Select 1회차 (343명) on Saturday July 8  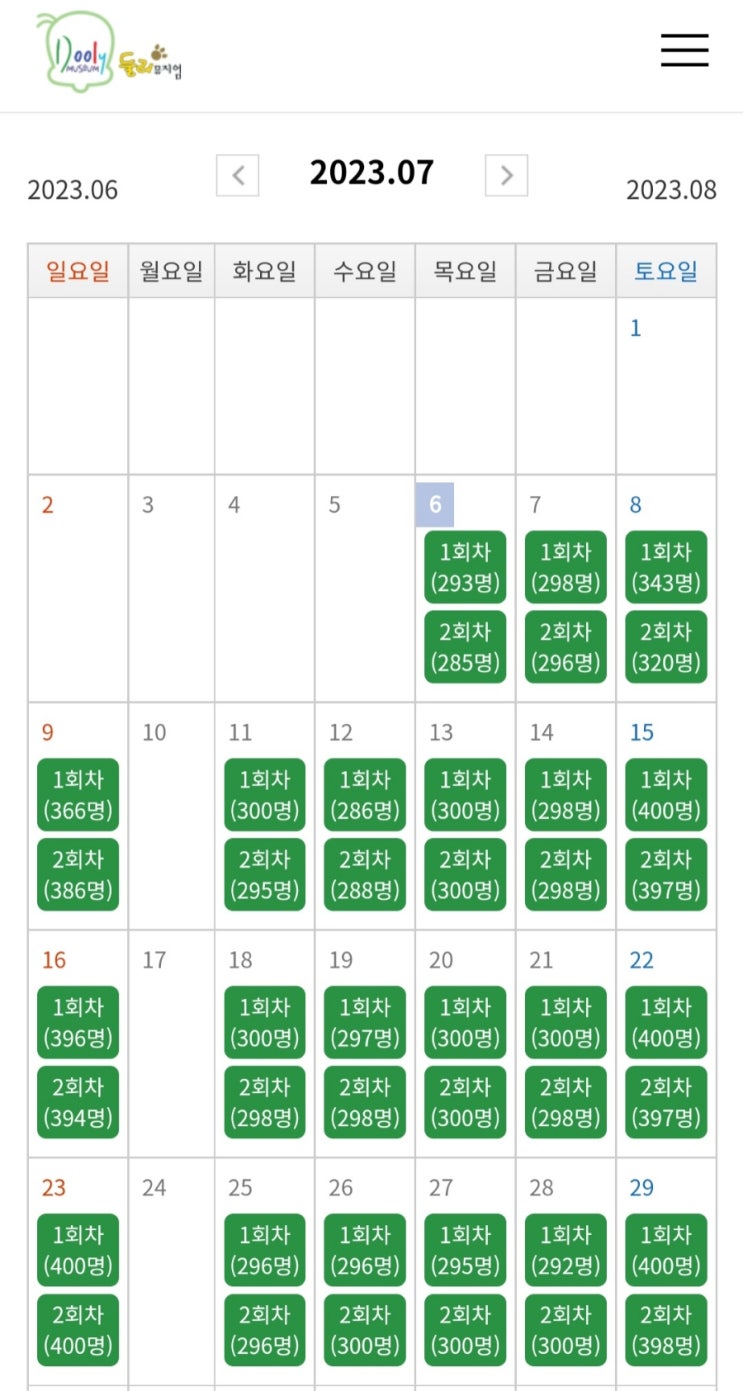pyautogui.click(x=666, y=567)
